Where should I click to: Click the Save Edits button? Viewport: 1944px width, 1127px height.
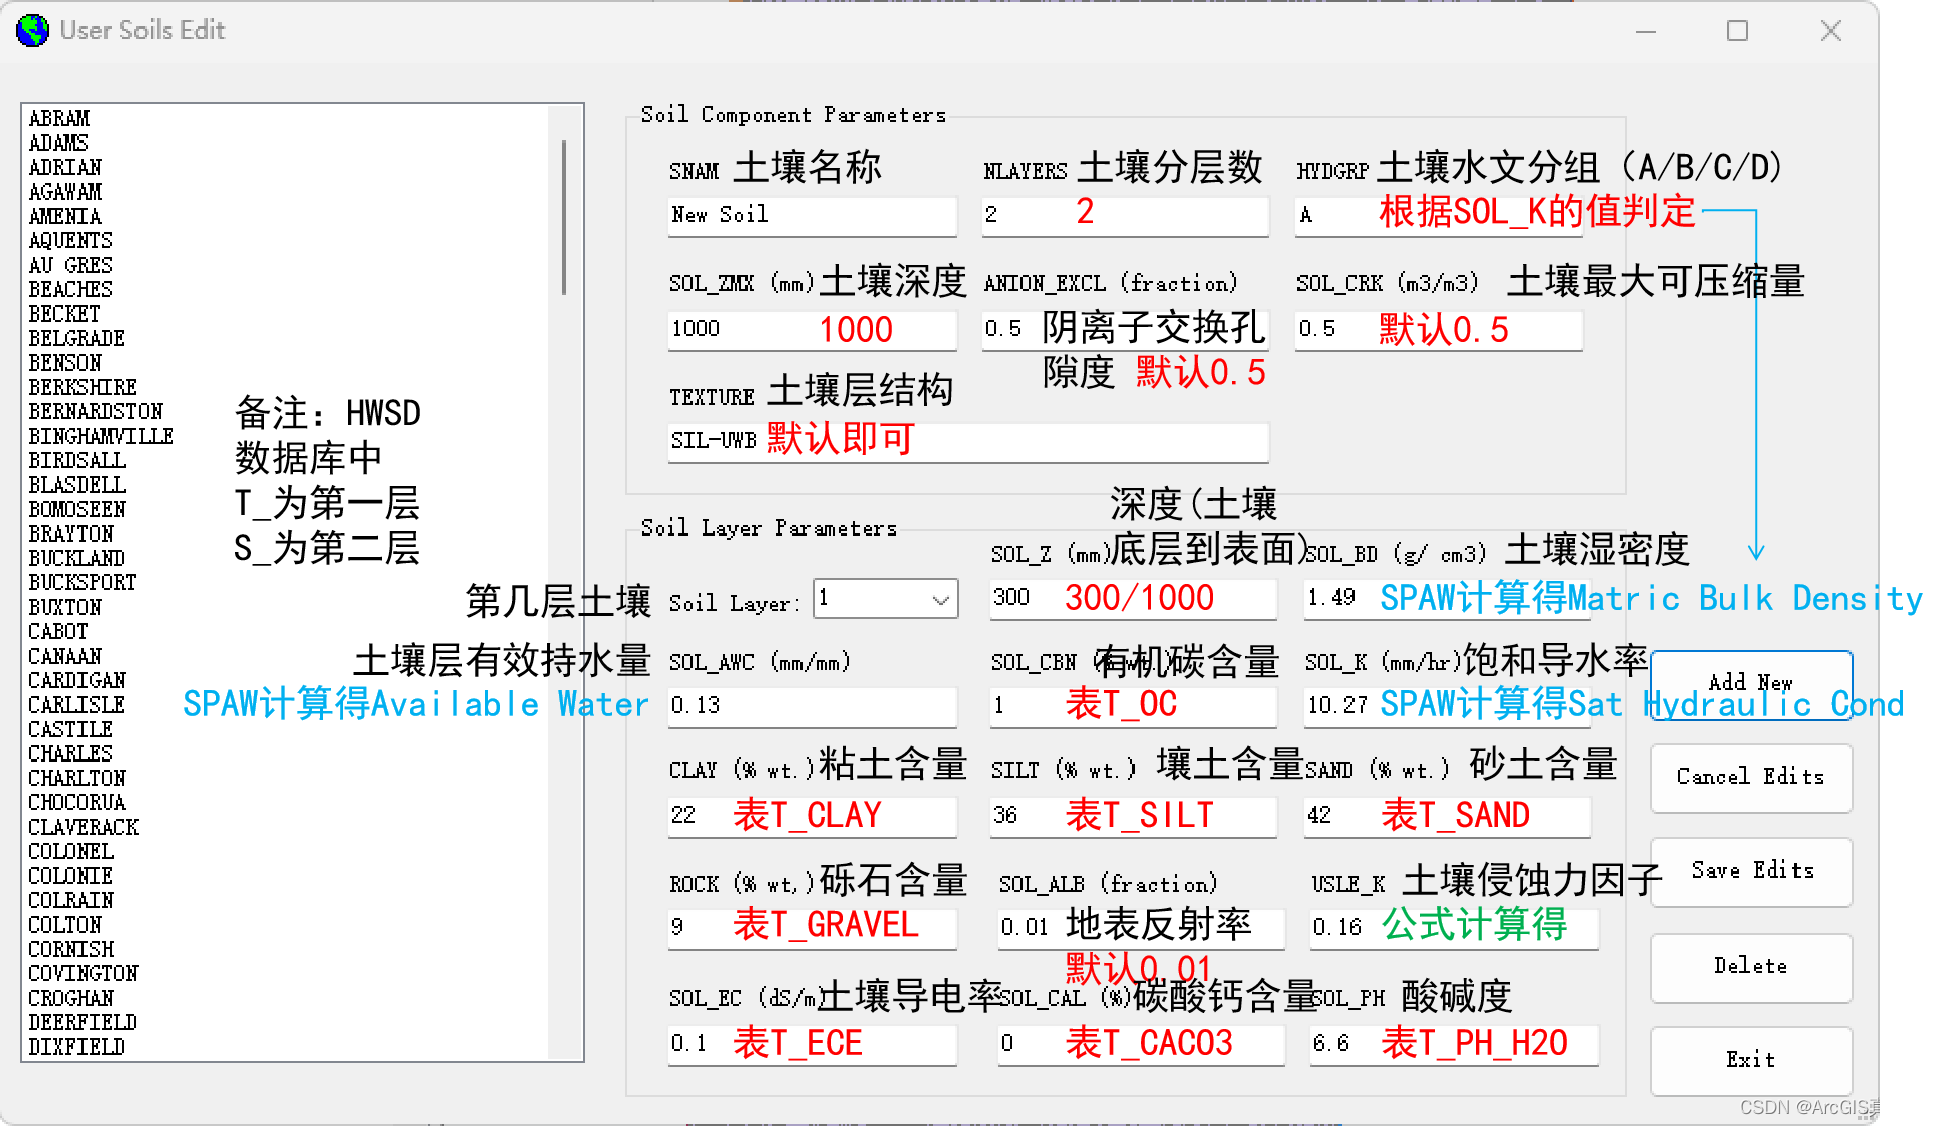coord(1751,871)
